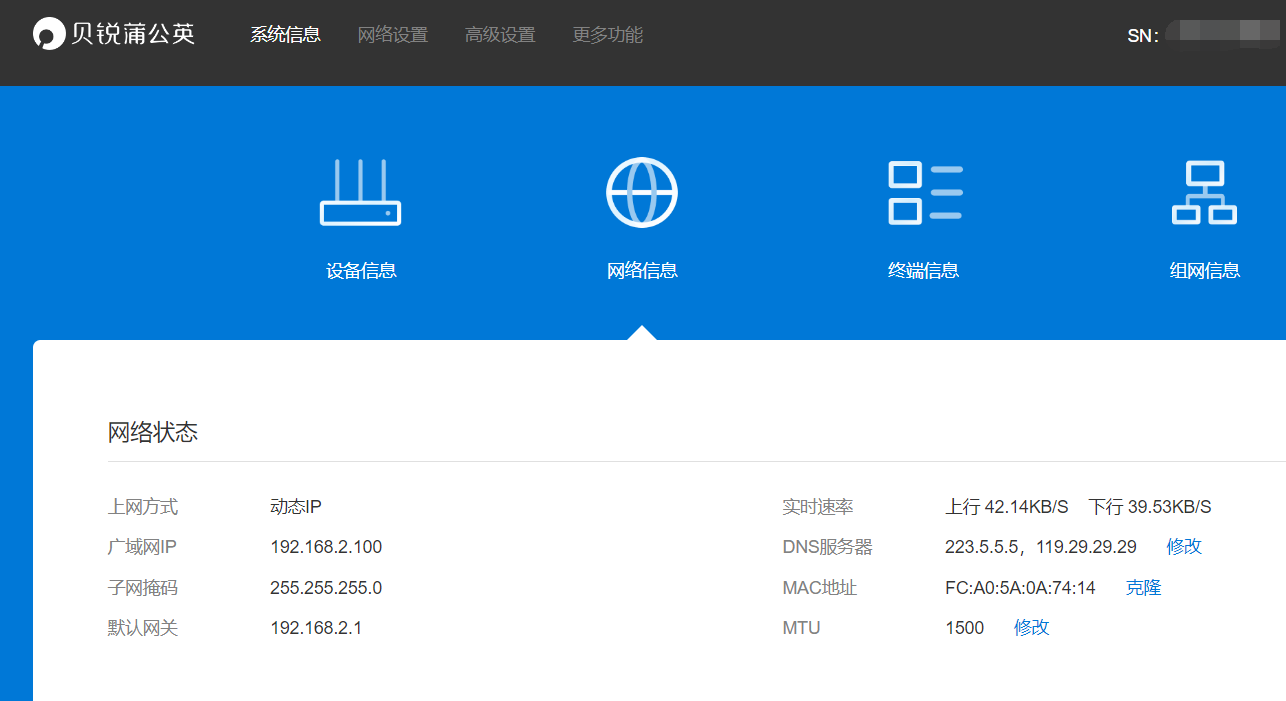Image resolution: width=1286 pixels, height=701 pixels.
Task: Open the 组网信息 topology icon
Action: (1204, 192)
